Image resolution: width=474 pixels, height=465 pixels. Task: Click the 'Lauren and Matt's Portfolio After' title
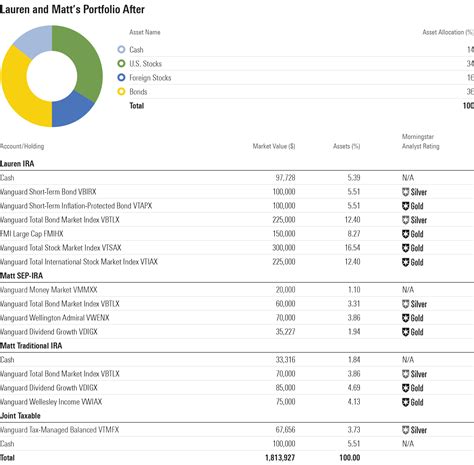pyautogui.click(x=72, y=9)
